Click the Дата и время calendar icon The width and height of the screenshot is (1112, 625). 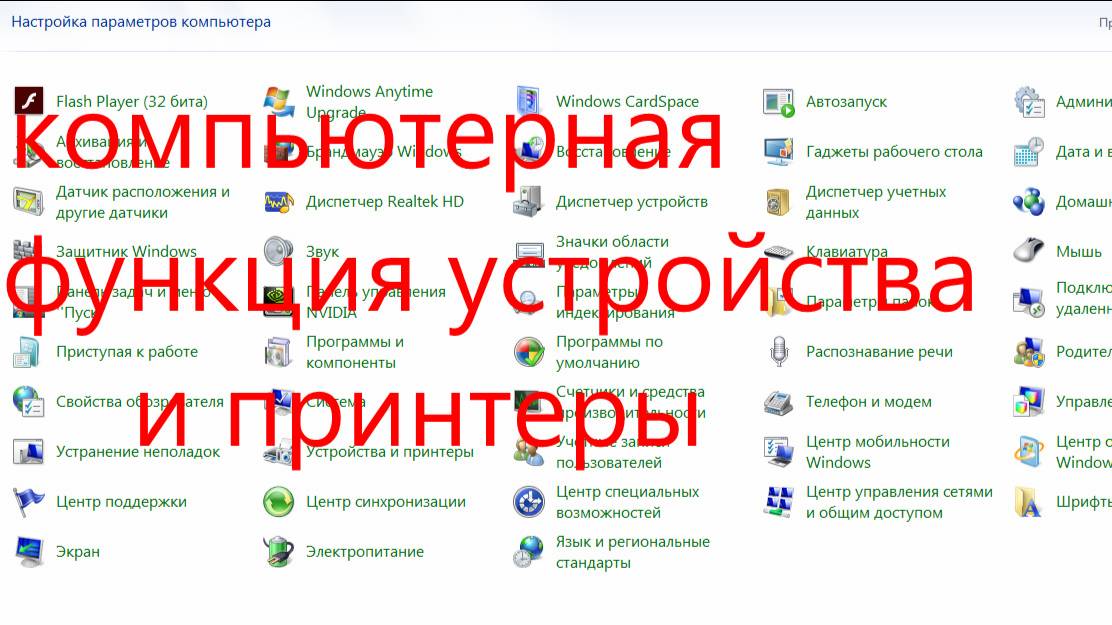[x=1028, y=152]
